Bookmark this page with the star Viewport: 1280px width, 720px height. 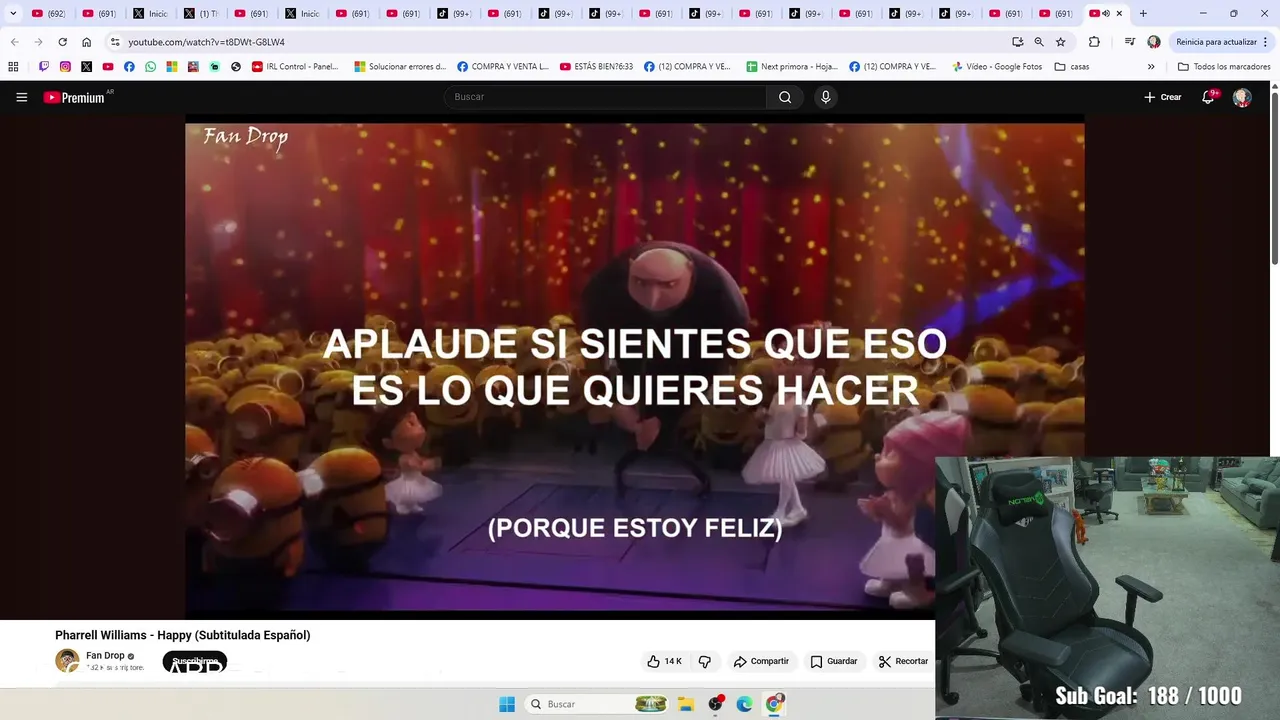coord(1061,42)
